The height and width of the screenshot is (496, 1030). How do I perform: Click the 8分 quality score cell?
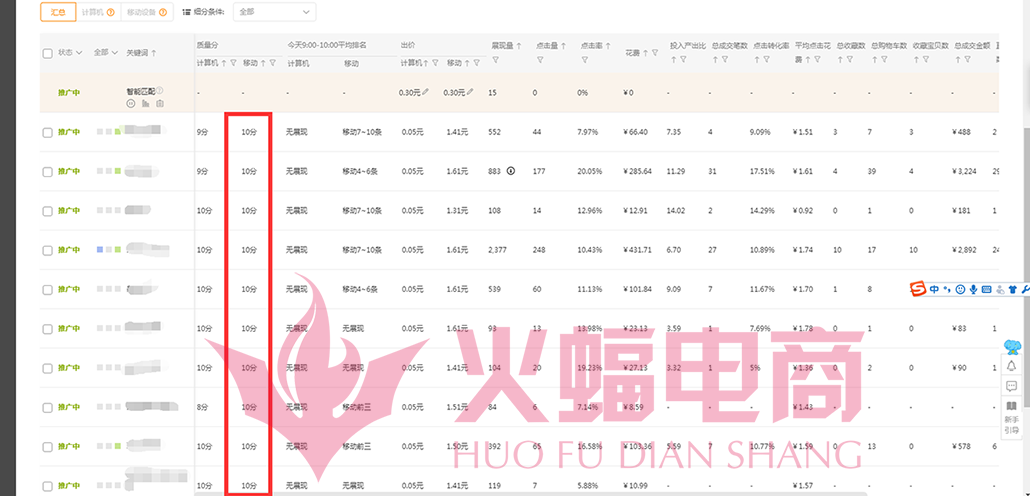[x=202, y=407]
